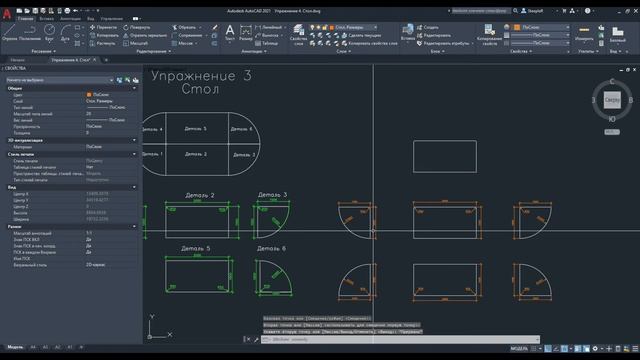Viewport: 640px width, 360px height.
Task: Click the Создать block button
Action: (428, 27)
